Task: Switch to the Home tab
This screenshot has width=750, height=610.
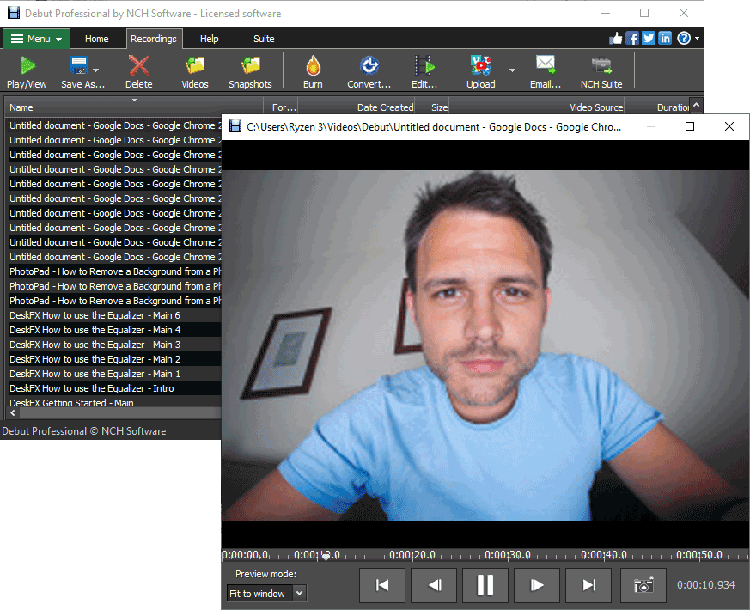Action: pos(97,39)
